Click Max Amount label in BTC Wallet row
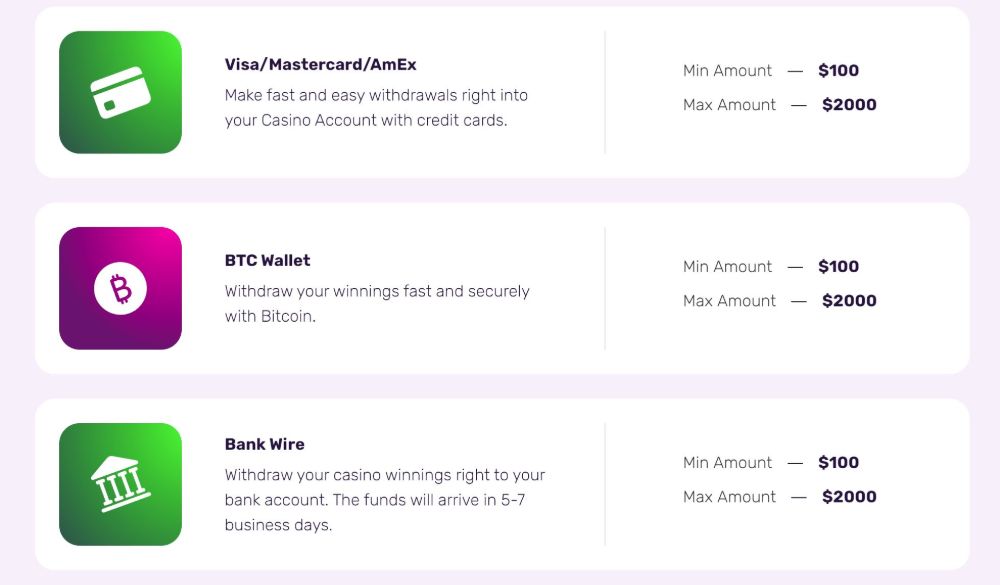Image resolution: width=1000 pixels, height=585 pixels. 729,300
